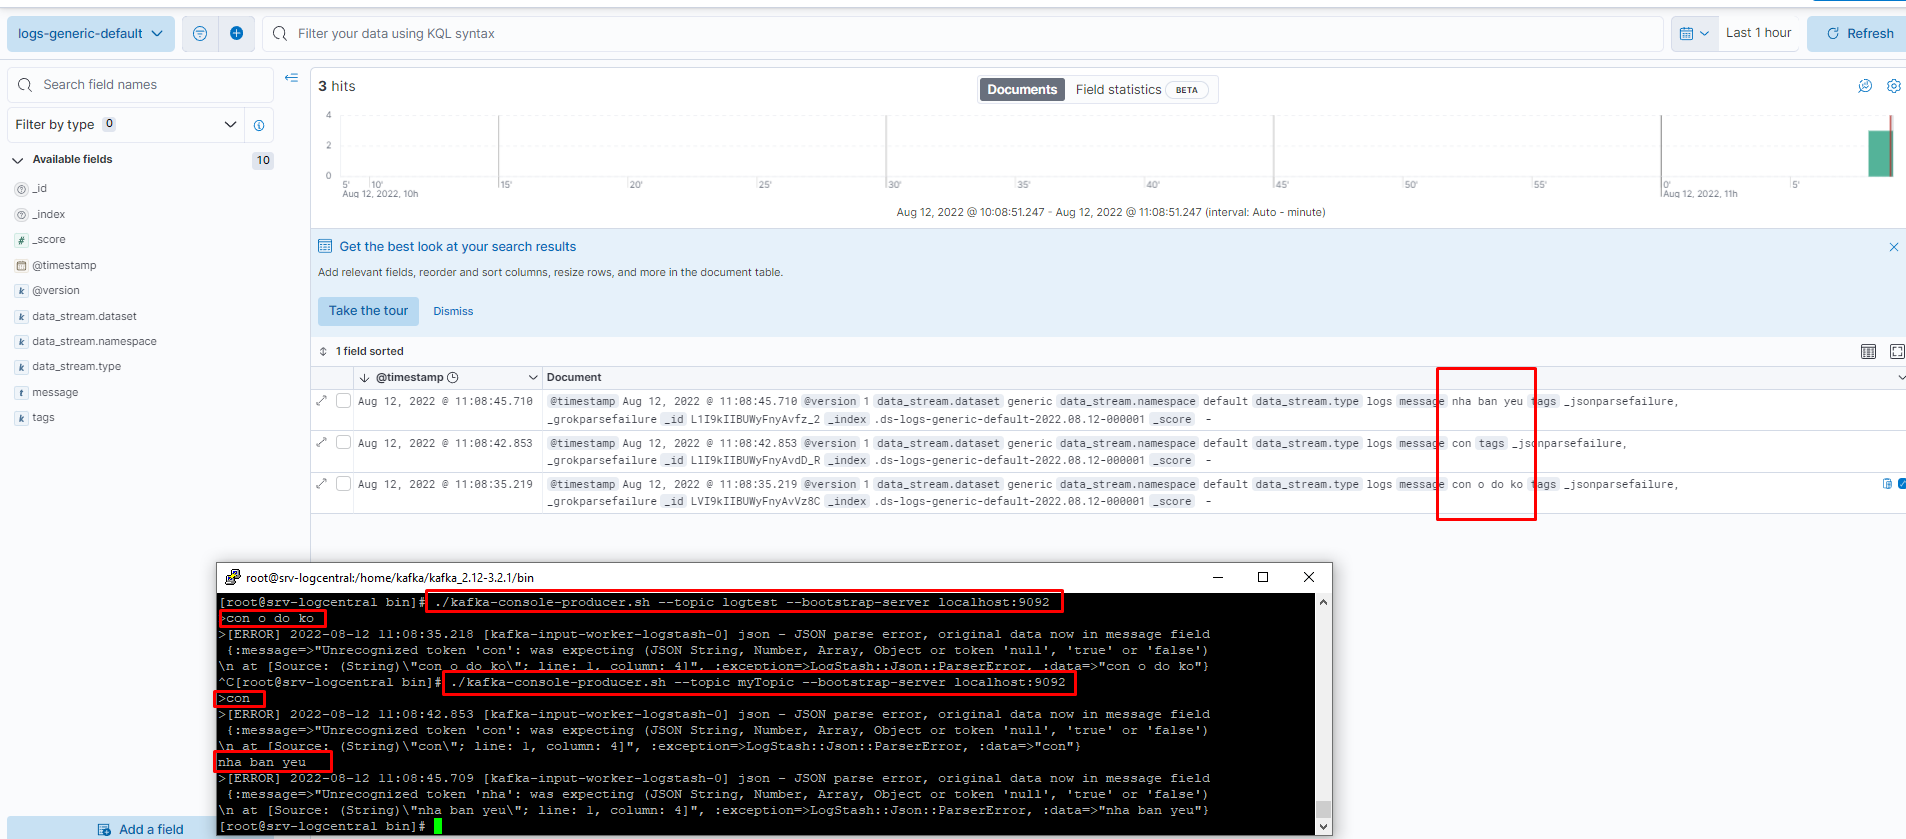Image resolution: width=1906 pixels, height=839 pixels.
Task: Open the display options table icon
Action: [x=1868, y=351]
